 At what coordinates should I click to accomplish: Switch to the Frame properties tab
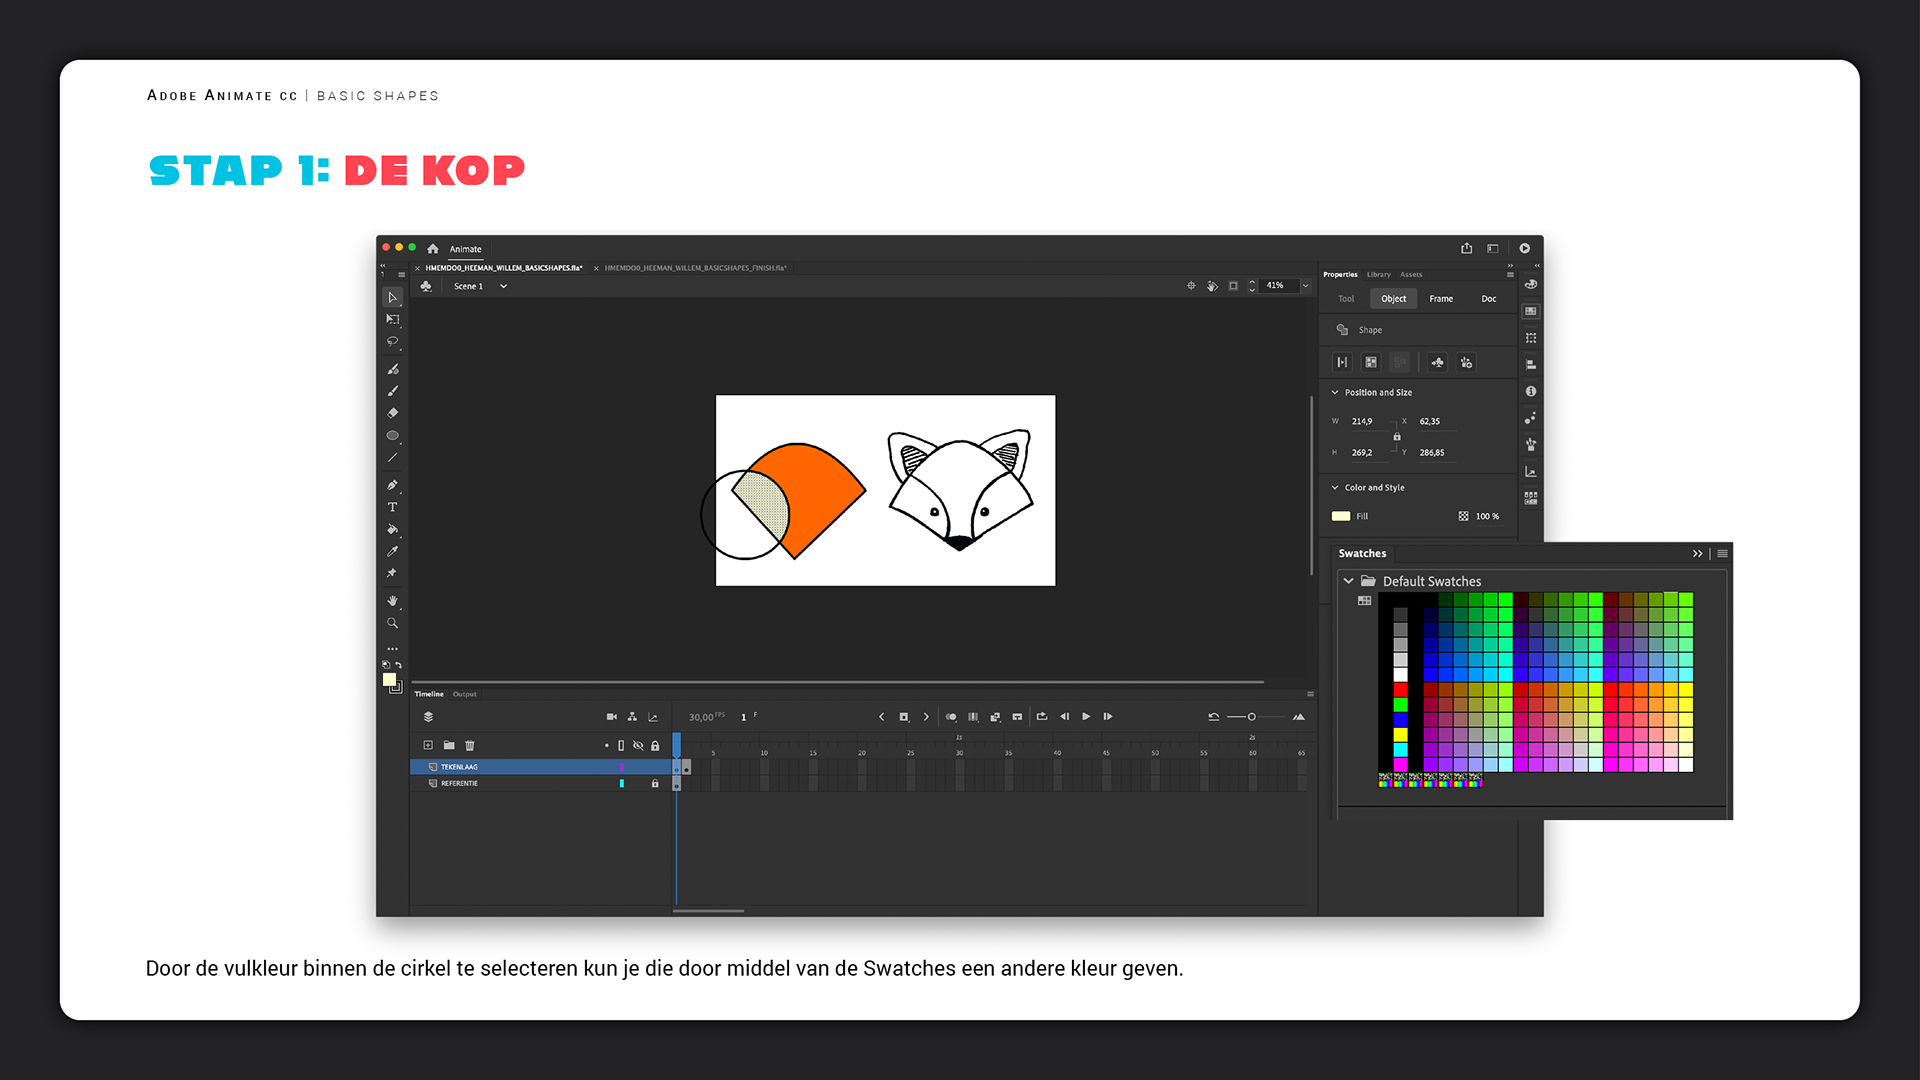tap(1440, 299)
